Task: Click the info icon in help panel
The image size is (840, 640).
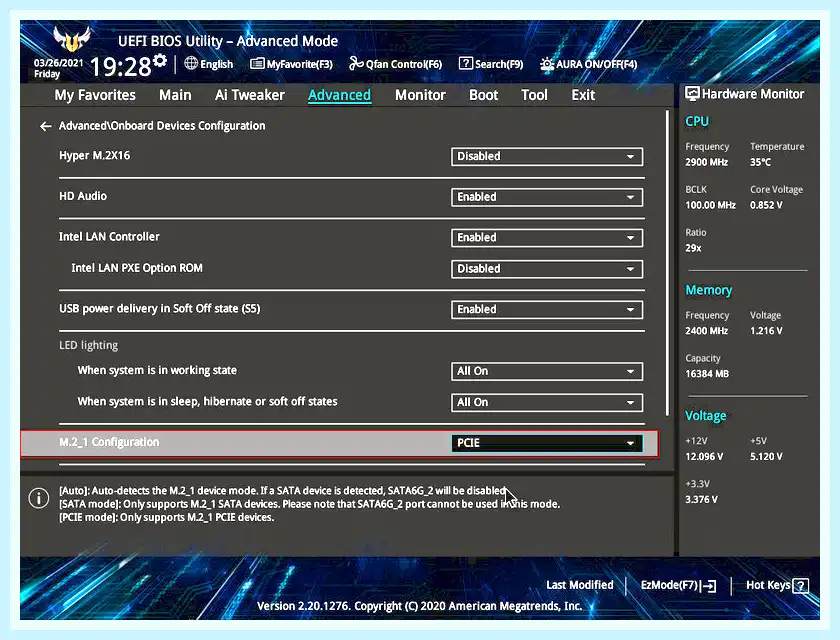Action: (x=39, y=498)
